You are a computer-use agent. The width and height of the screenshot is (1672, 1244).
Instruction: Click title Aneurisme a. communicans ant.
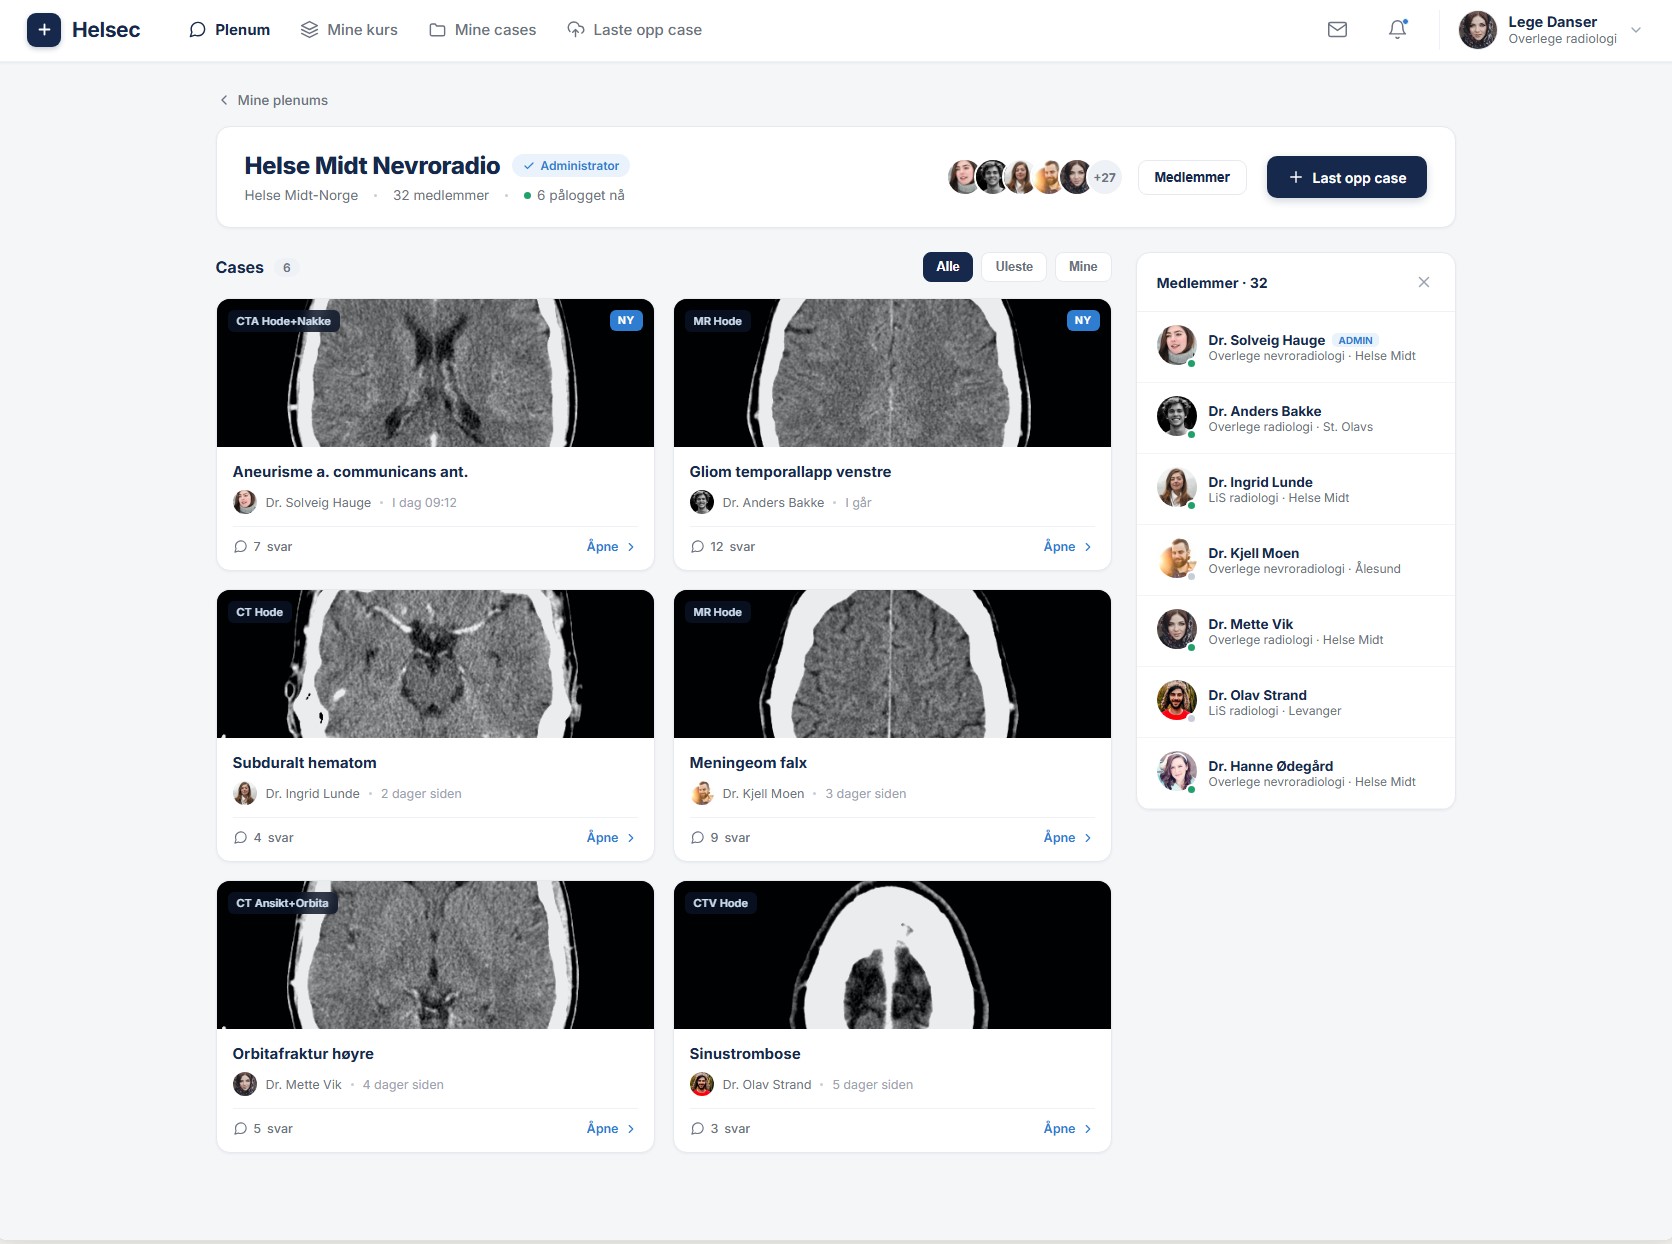(x=350, y=472)
